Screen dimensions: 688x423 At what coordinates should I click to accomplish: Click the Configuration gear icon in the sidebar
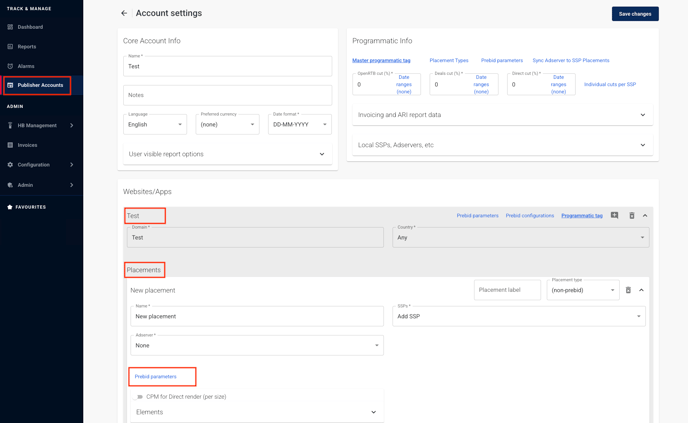(x=10, y=165)
